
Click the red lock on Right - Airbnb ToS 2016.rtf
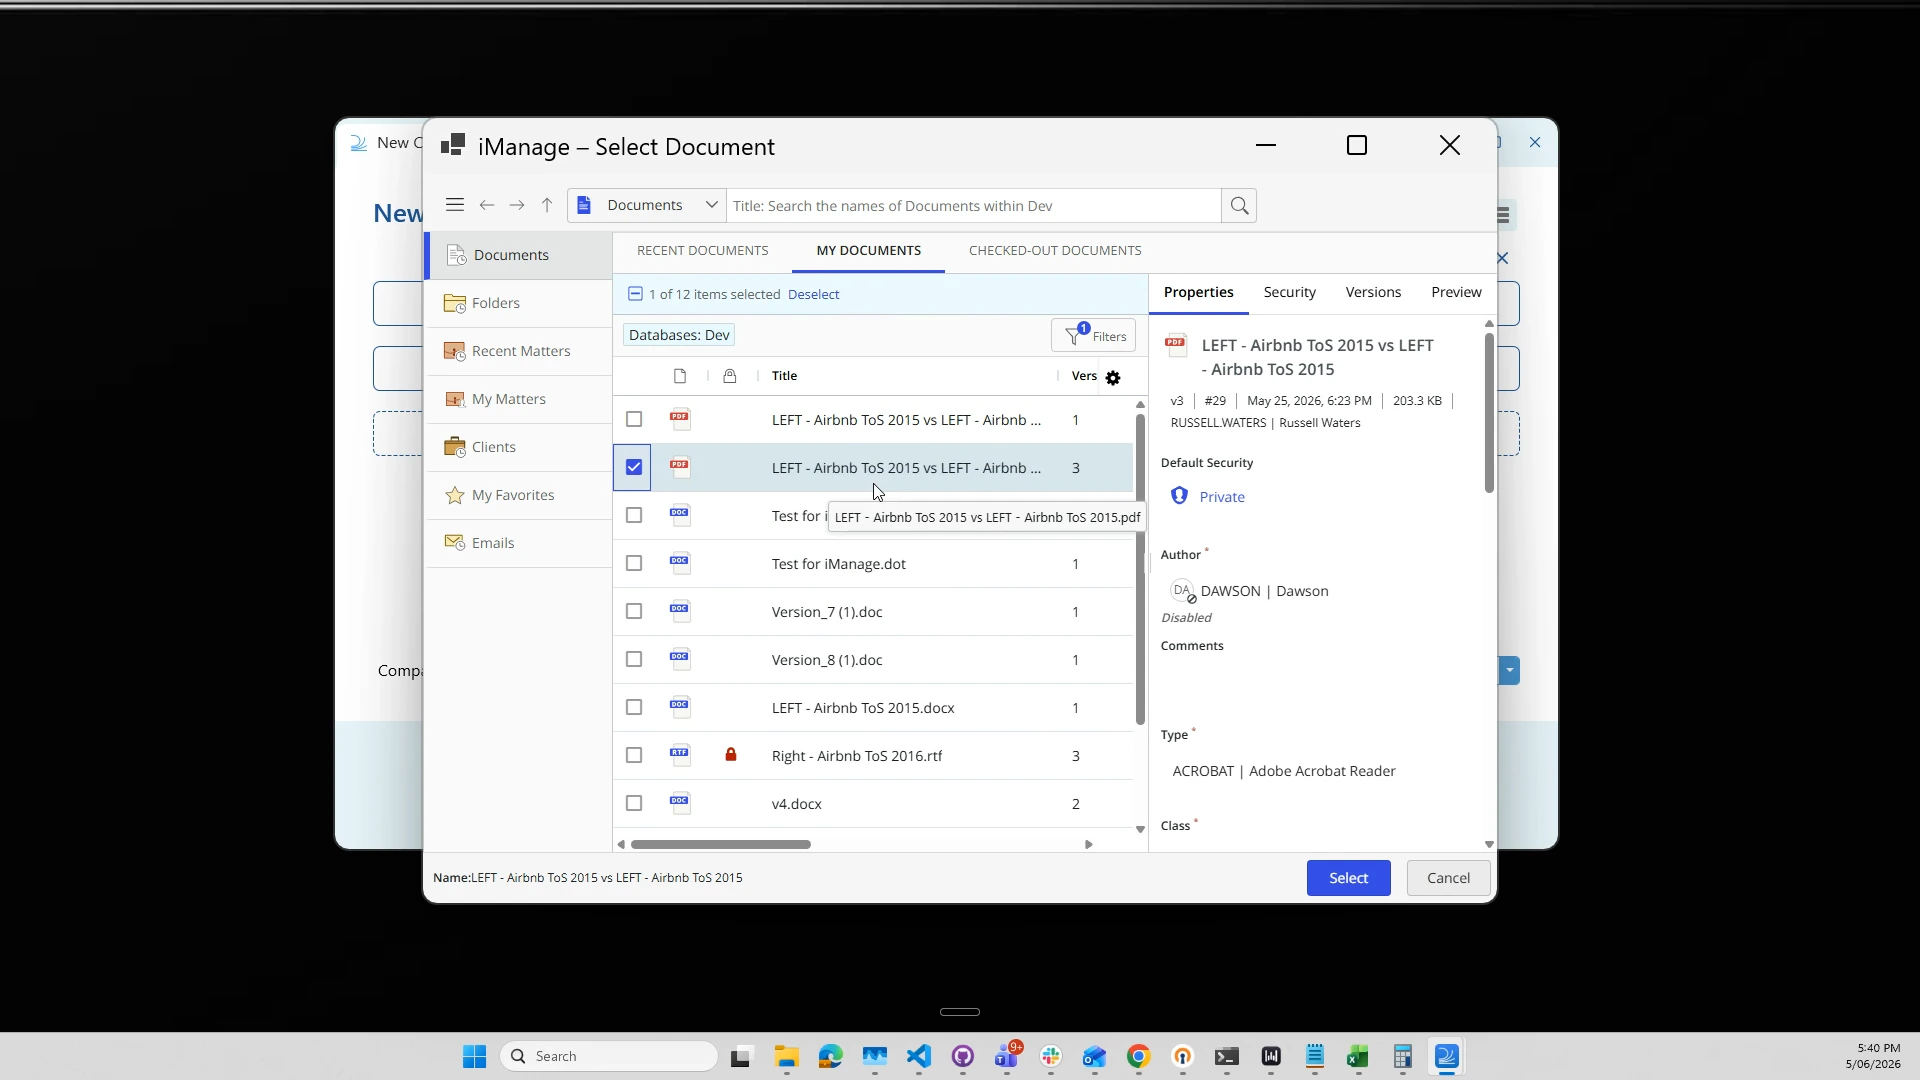(731, 755)
